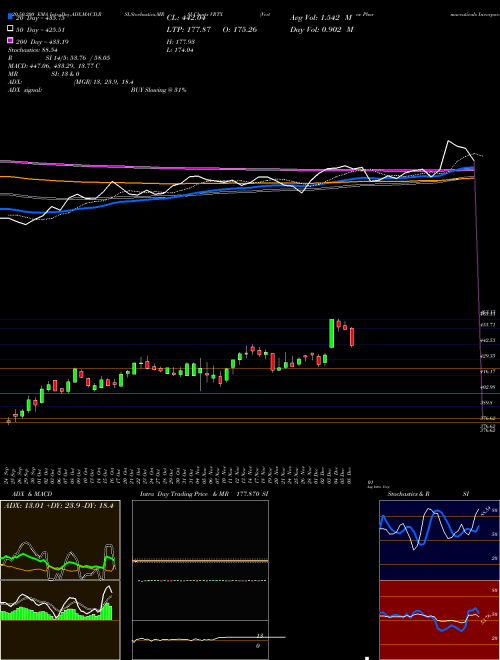Open the Intra Day Trading Price panel
This screenshot has width=500, height=660.
point(200,580)
